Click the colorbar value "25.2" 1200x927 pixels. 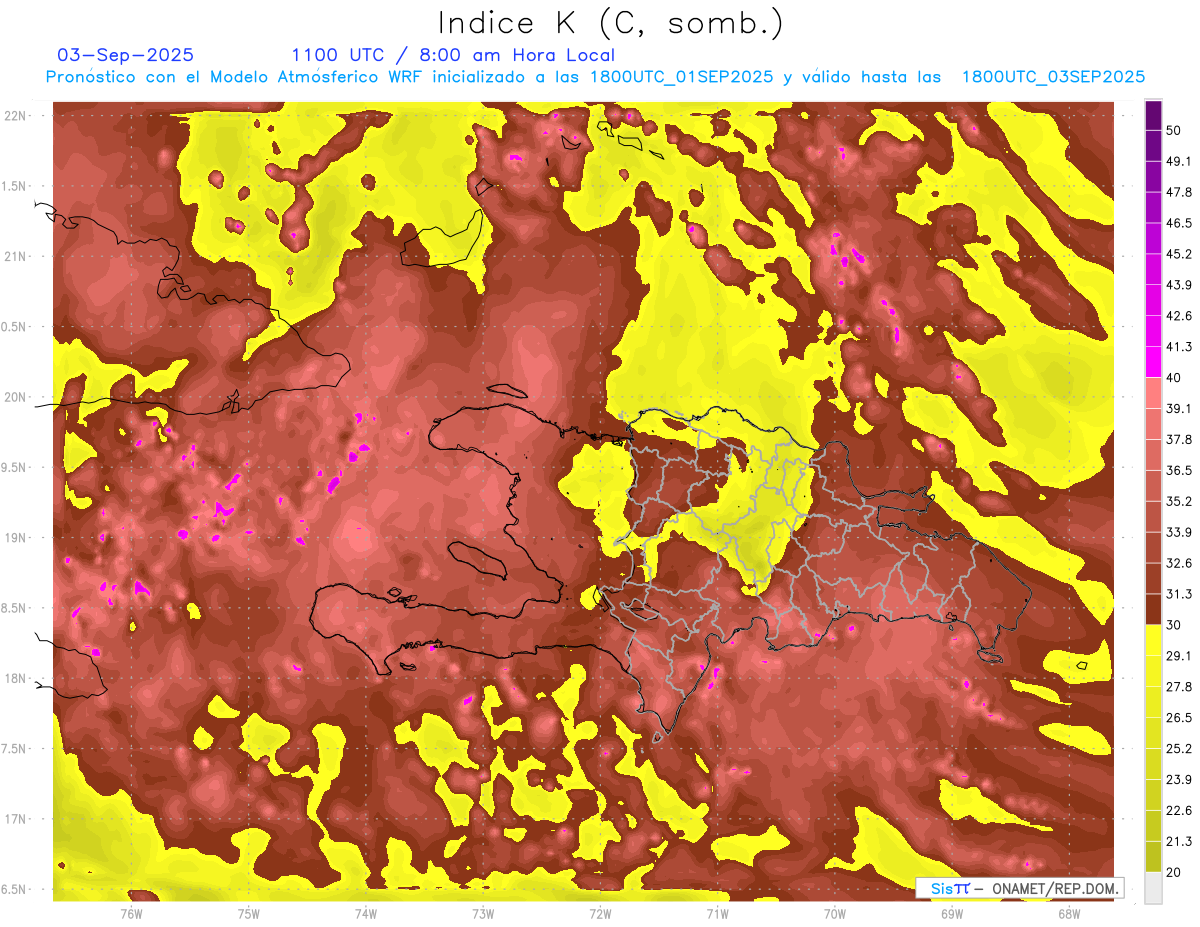point(1179,748)
